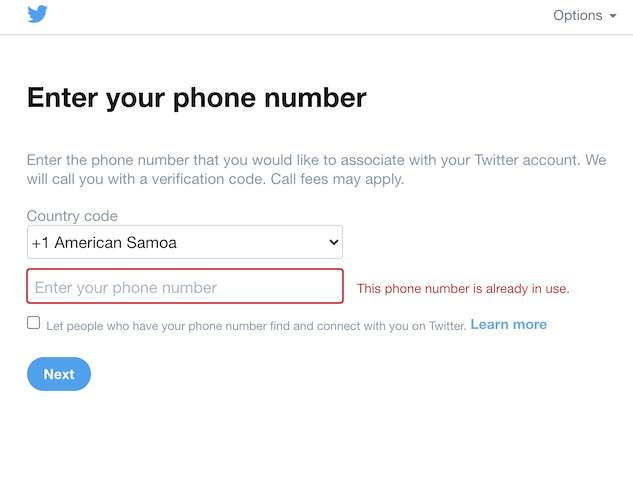Click the chevron arrow in country code dropdown
Viewport: 633px width, 490px height.
click(x=334, y=243)
